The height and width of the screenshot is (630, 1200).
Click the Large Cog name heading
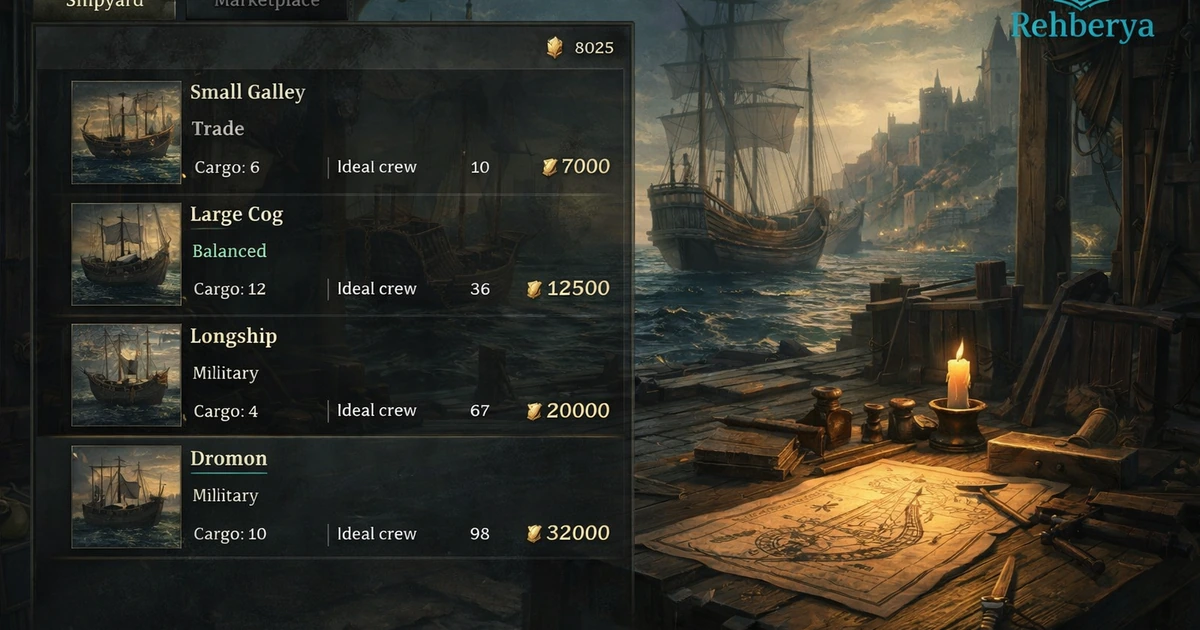coord(237,214)
